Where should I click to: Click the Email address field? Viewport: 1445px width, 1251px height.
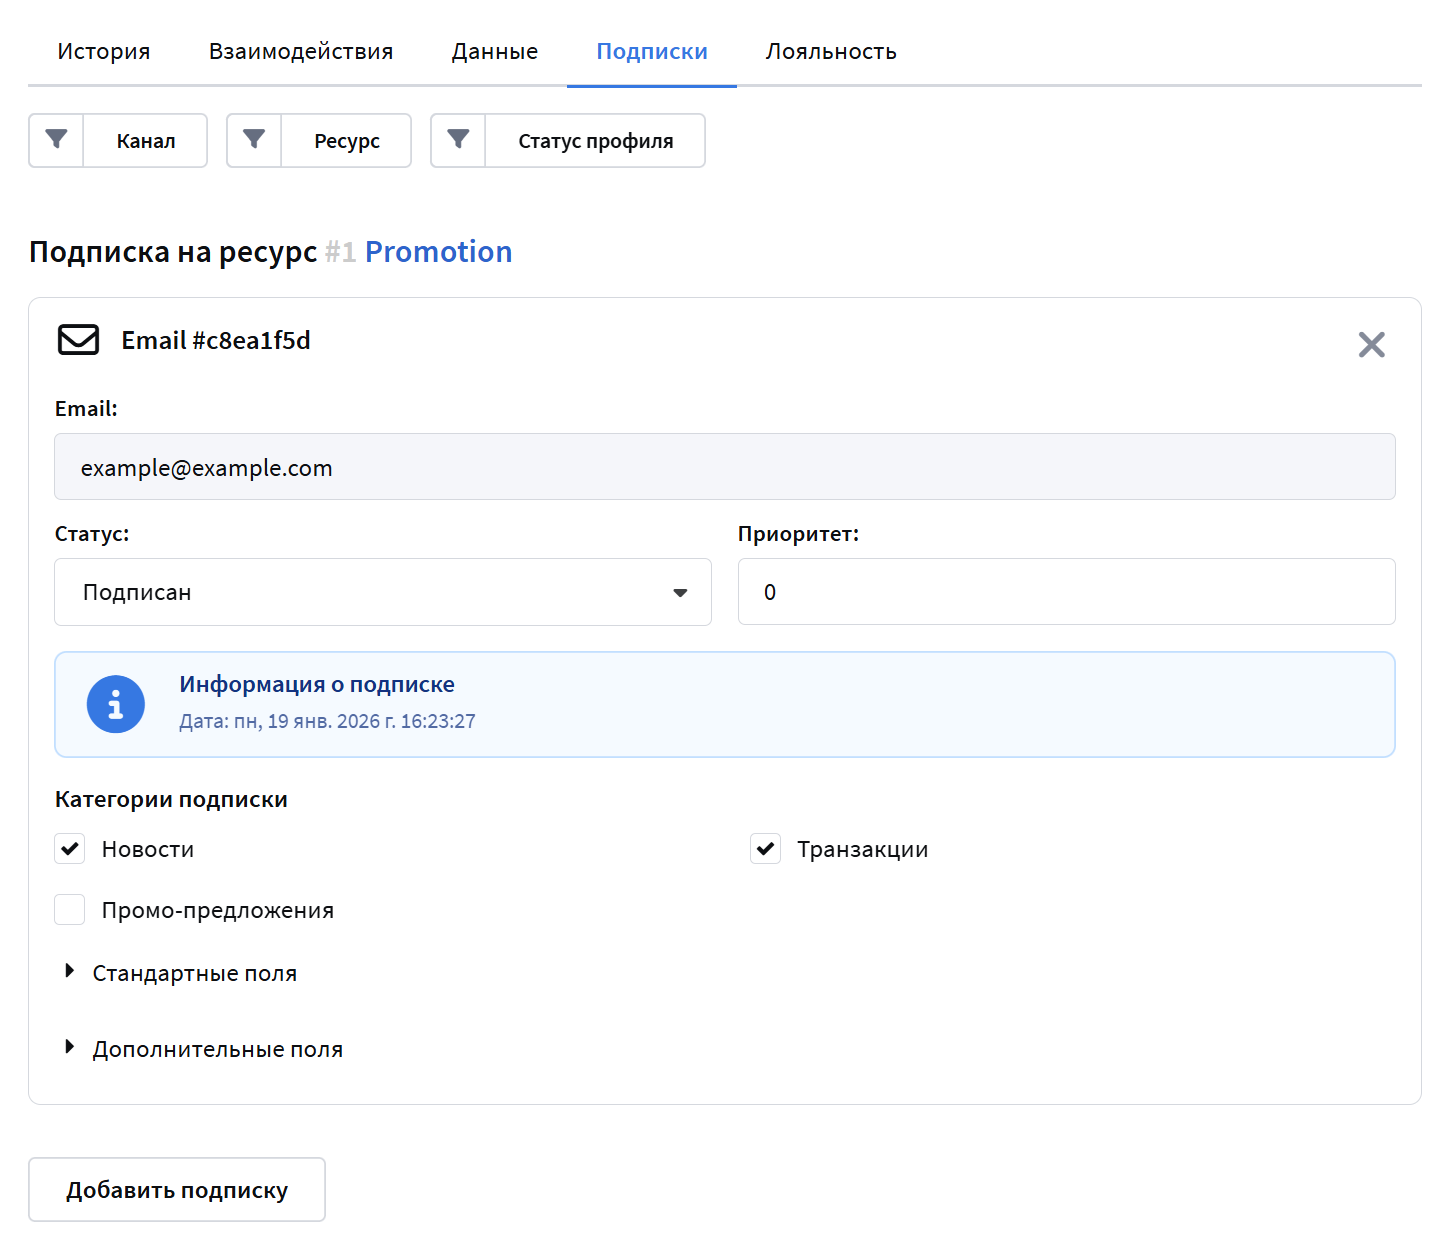click(724, 467)
